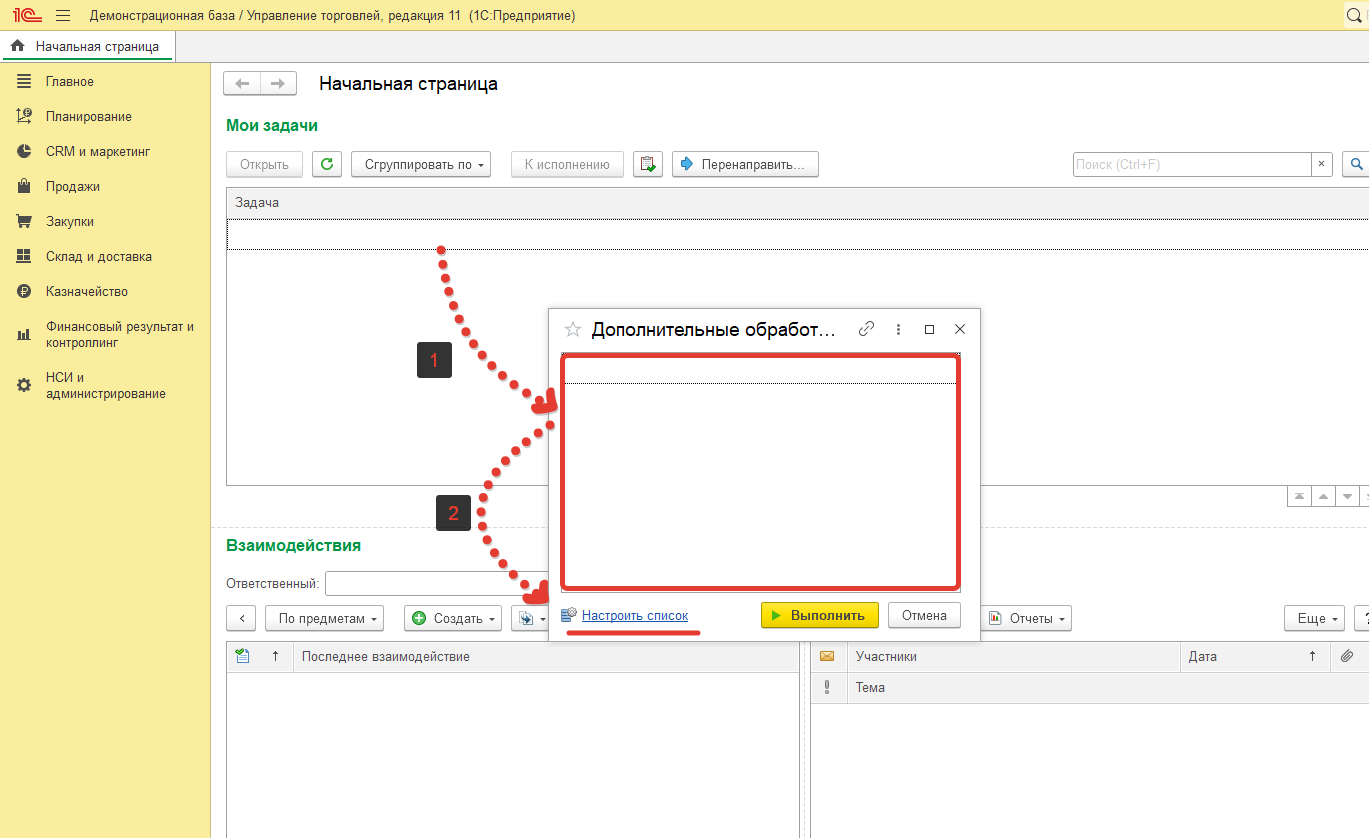Refresh the Мои задачи task list
Image resolution: width=1369 pixels, height=838 pixels.
pos(327,165)
